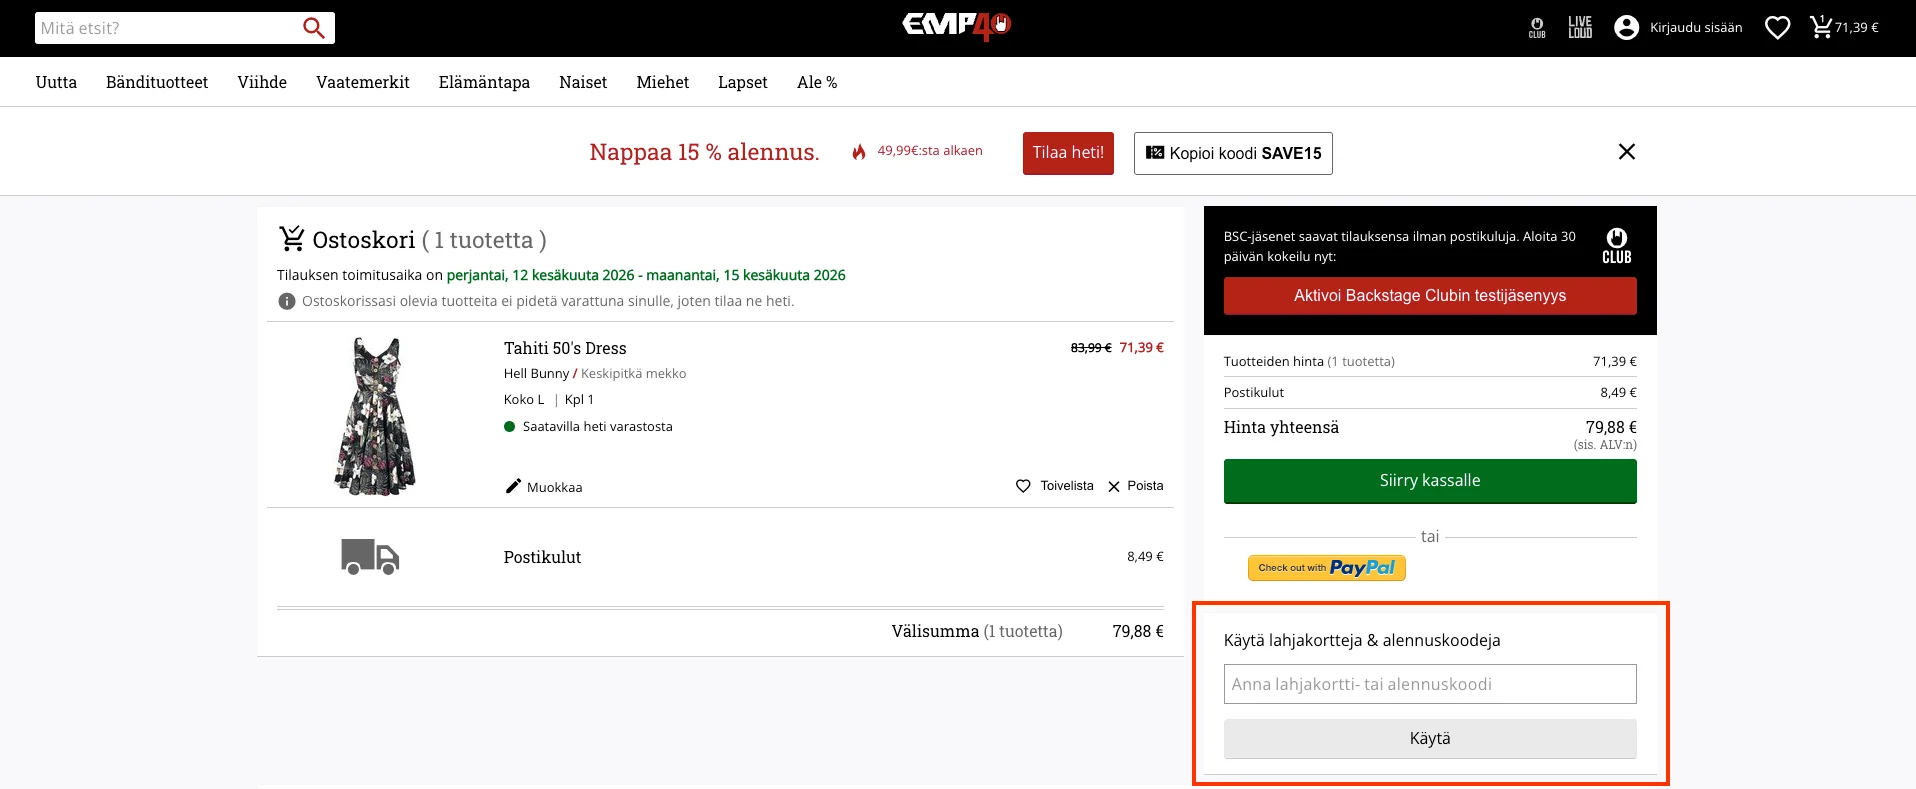Open the Backstage Club header icon
The image size is (1916, 789).
click(x=1537, y=28)
